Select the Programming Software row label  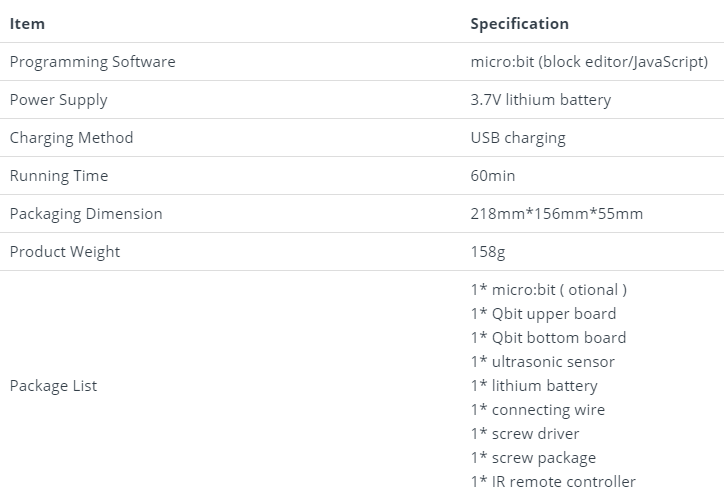coord(92,62)
